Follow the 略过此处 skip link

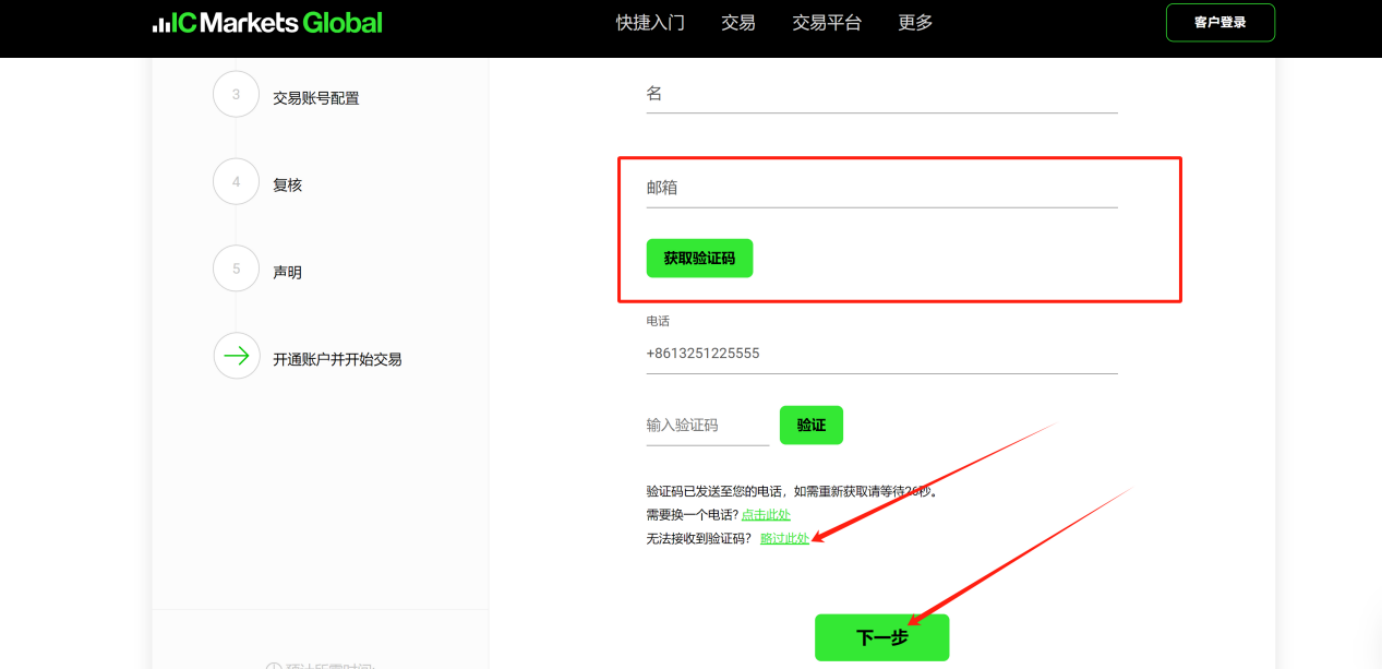tap(784, 538)
